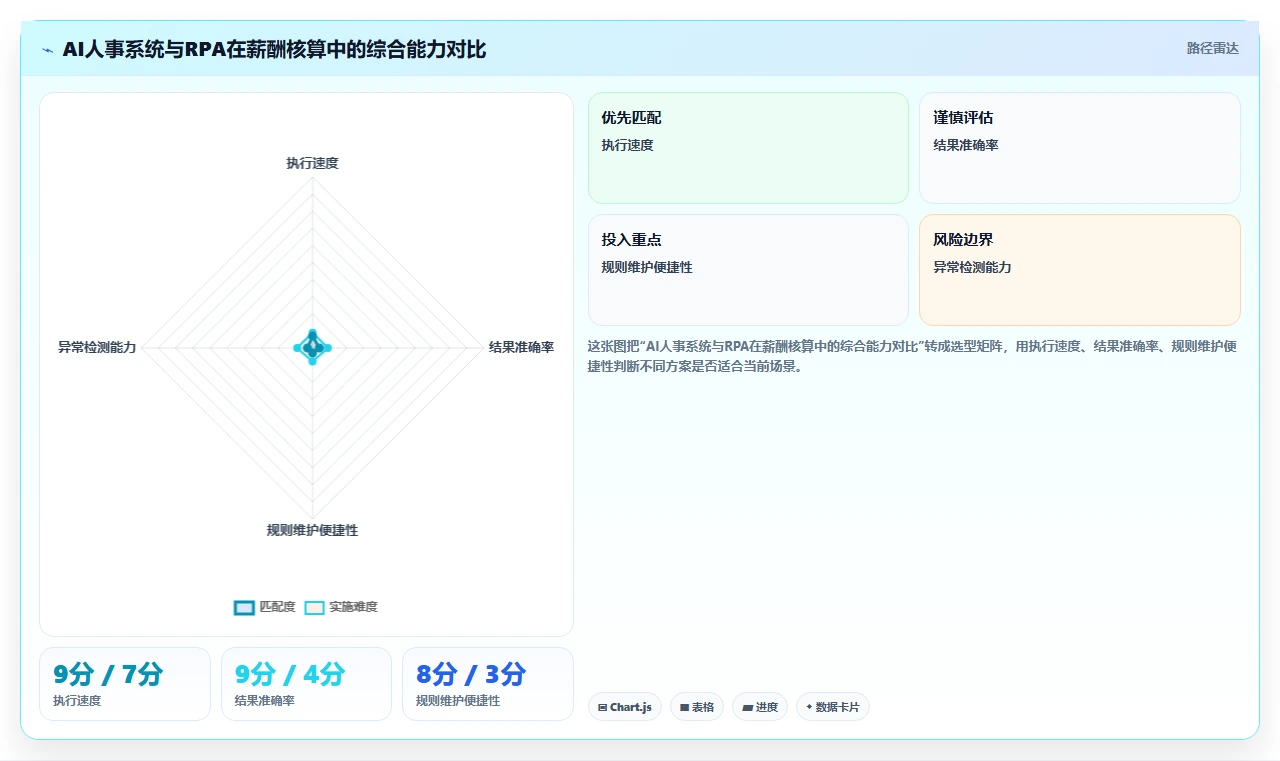
Task: Click the Chart.js chip
Action: click(x=625, y=707)
